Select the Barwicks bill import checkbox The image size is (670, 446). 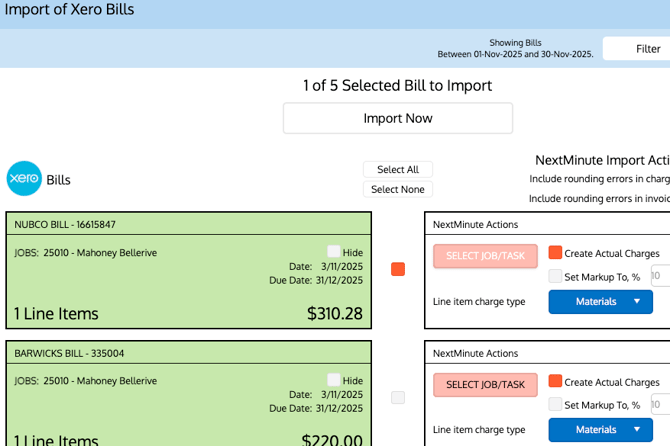(x=398, y=397)
